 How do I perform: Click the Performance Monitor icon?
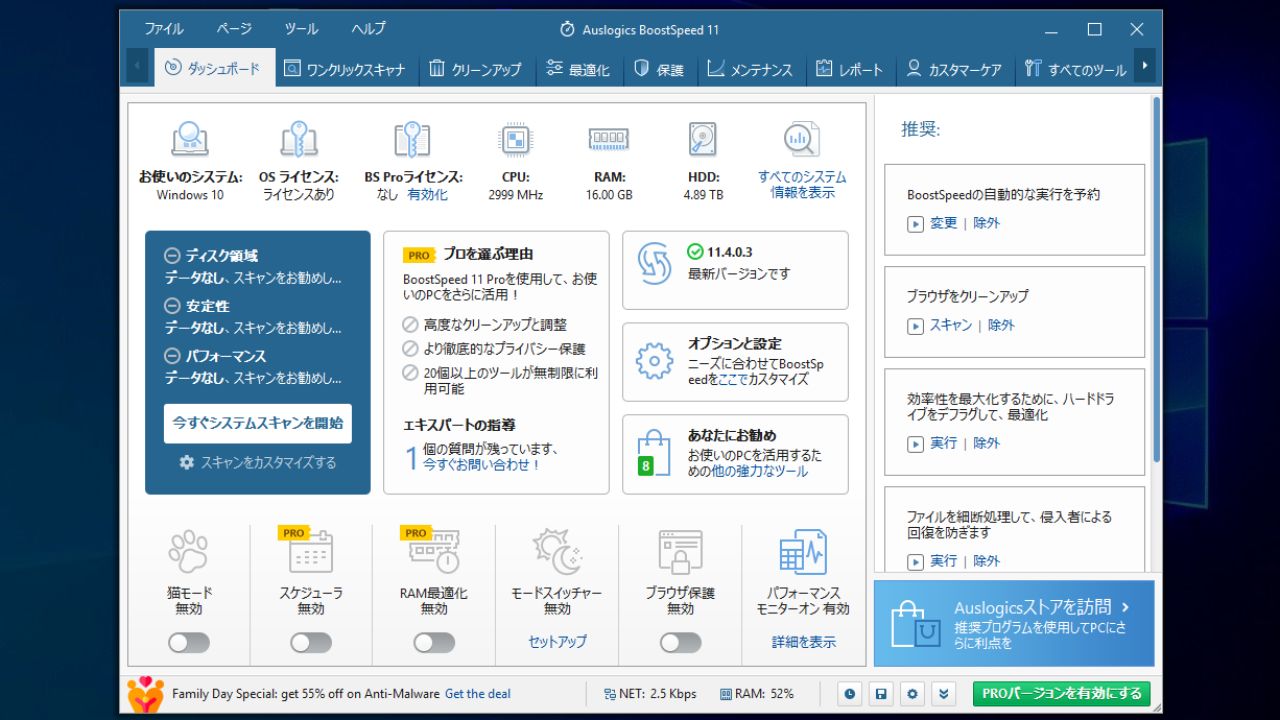tap(803, 551)
